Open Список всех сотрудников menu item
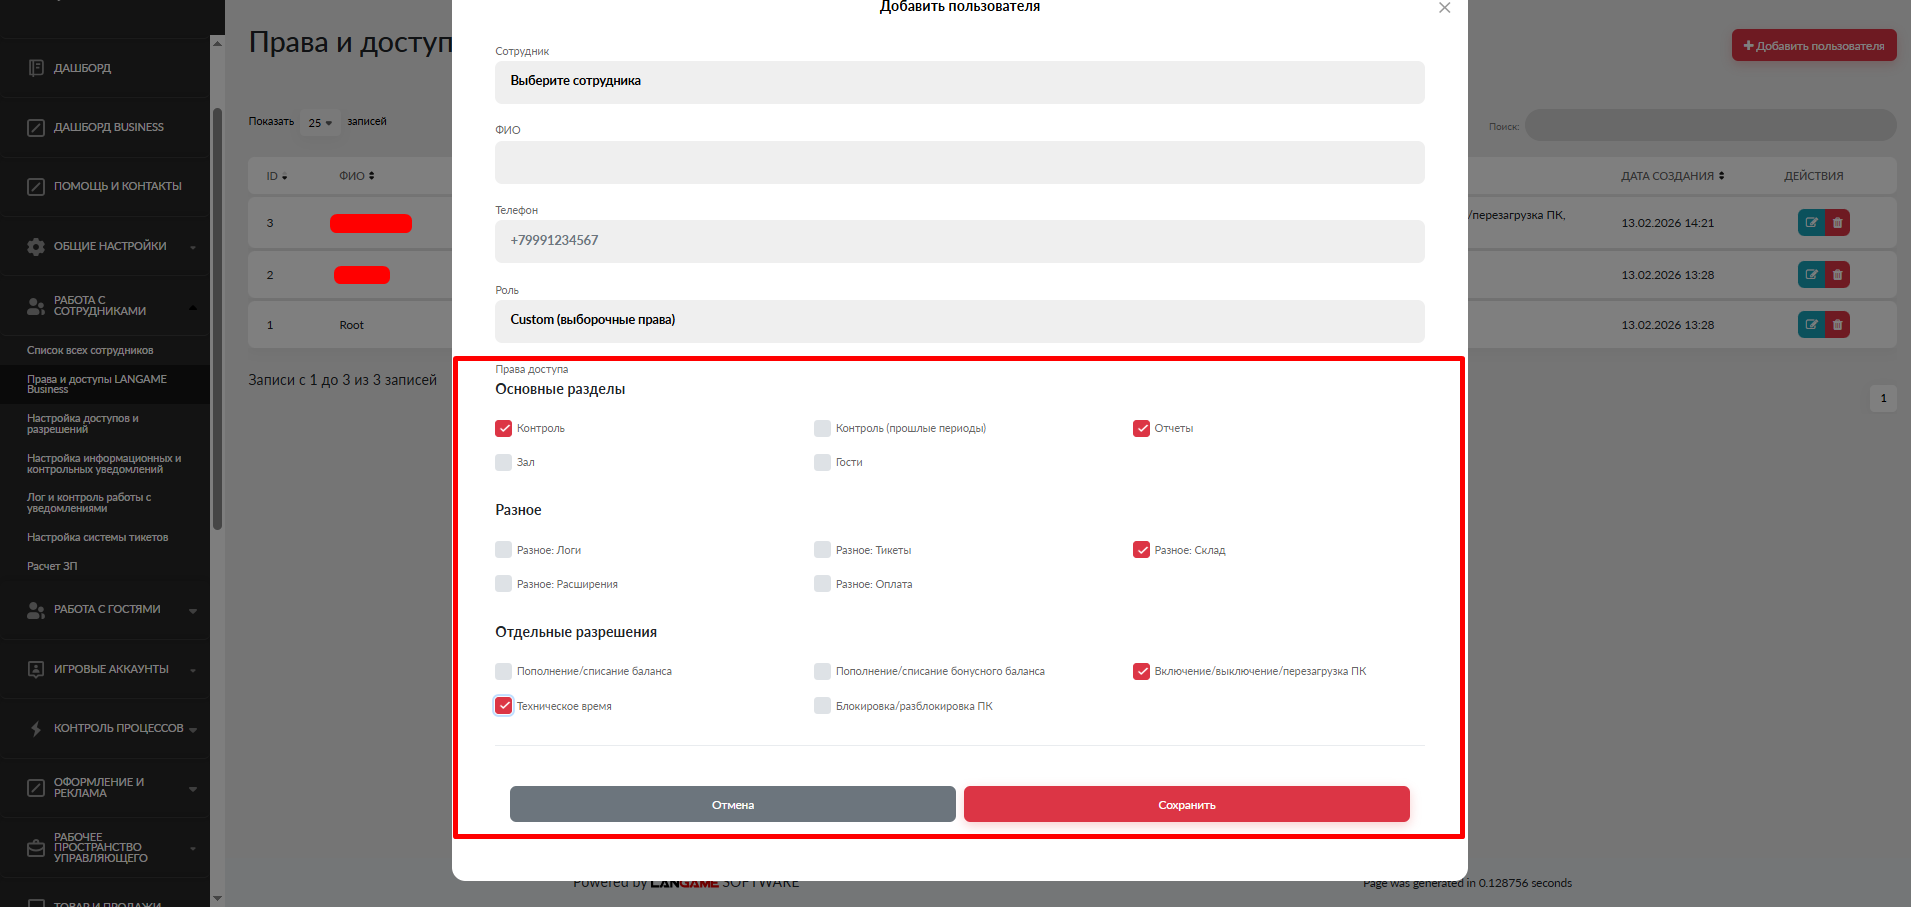1911x907 pixels. (x=90, y=351)
